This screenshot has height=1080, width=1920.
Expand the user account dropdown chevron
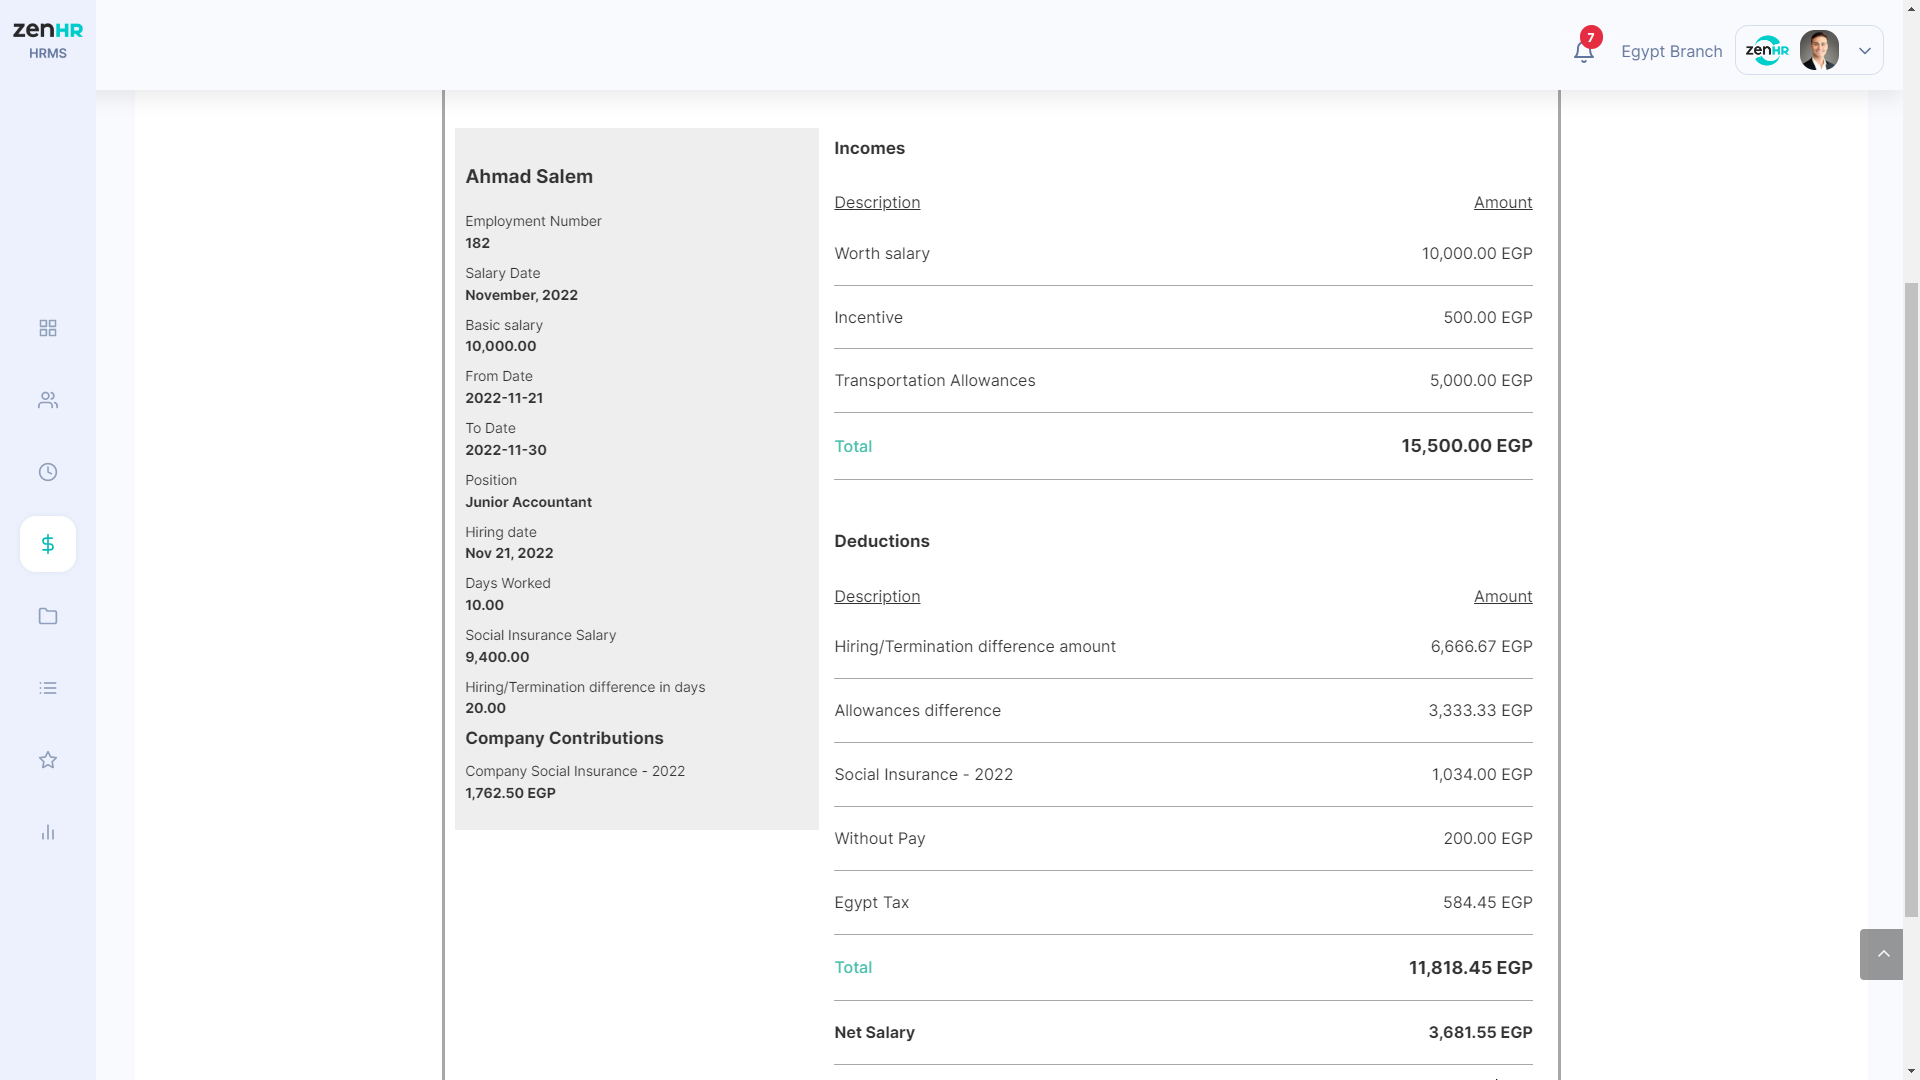click(1865, 51)
